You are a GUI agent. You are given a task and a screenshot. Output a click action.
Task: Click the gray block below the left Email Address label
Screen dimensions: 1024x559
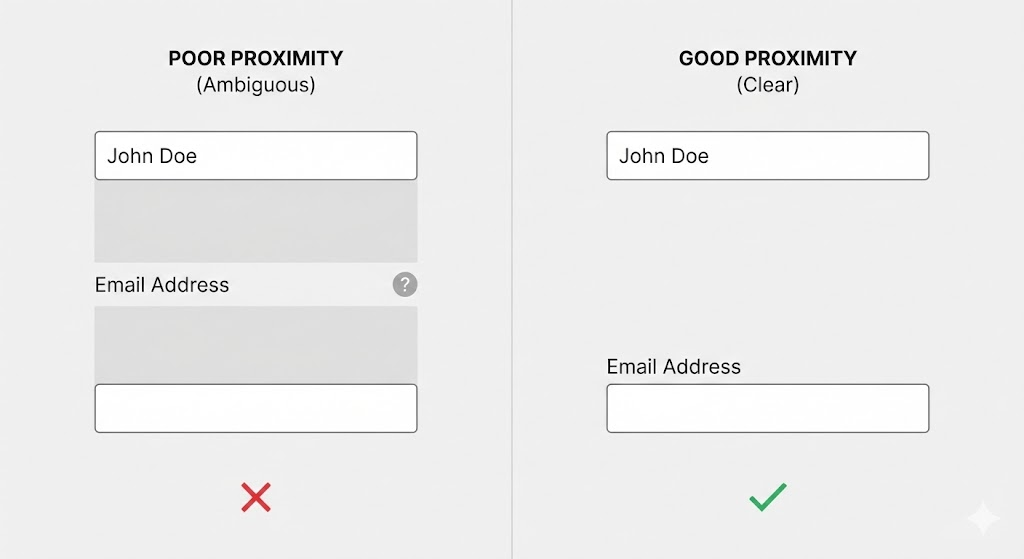point(256,344)
